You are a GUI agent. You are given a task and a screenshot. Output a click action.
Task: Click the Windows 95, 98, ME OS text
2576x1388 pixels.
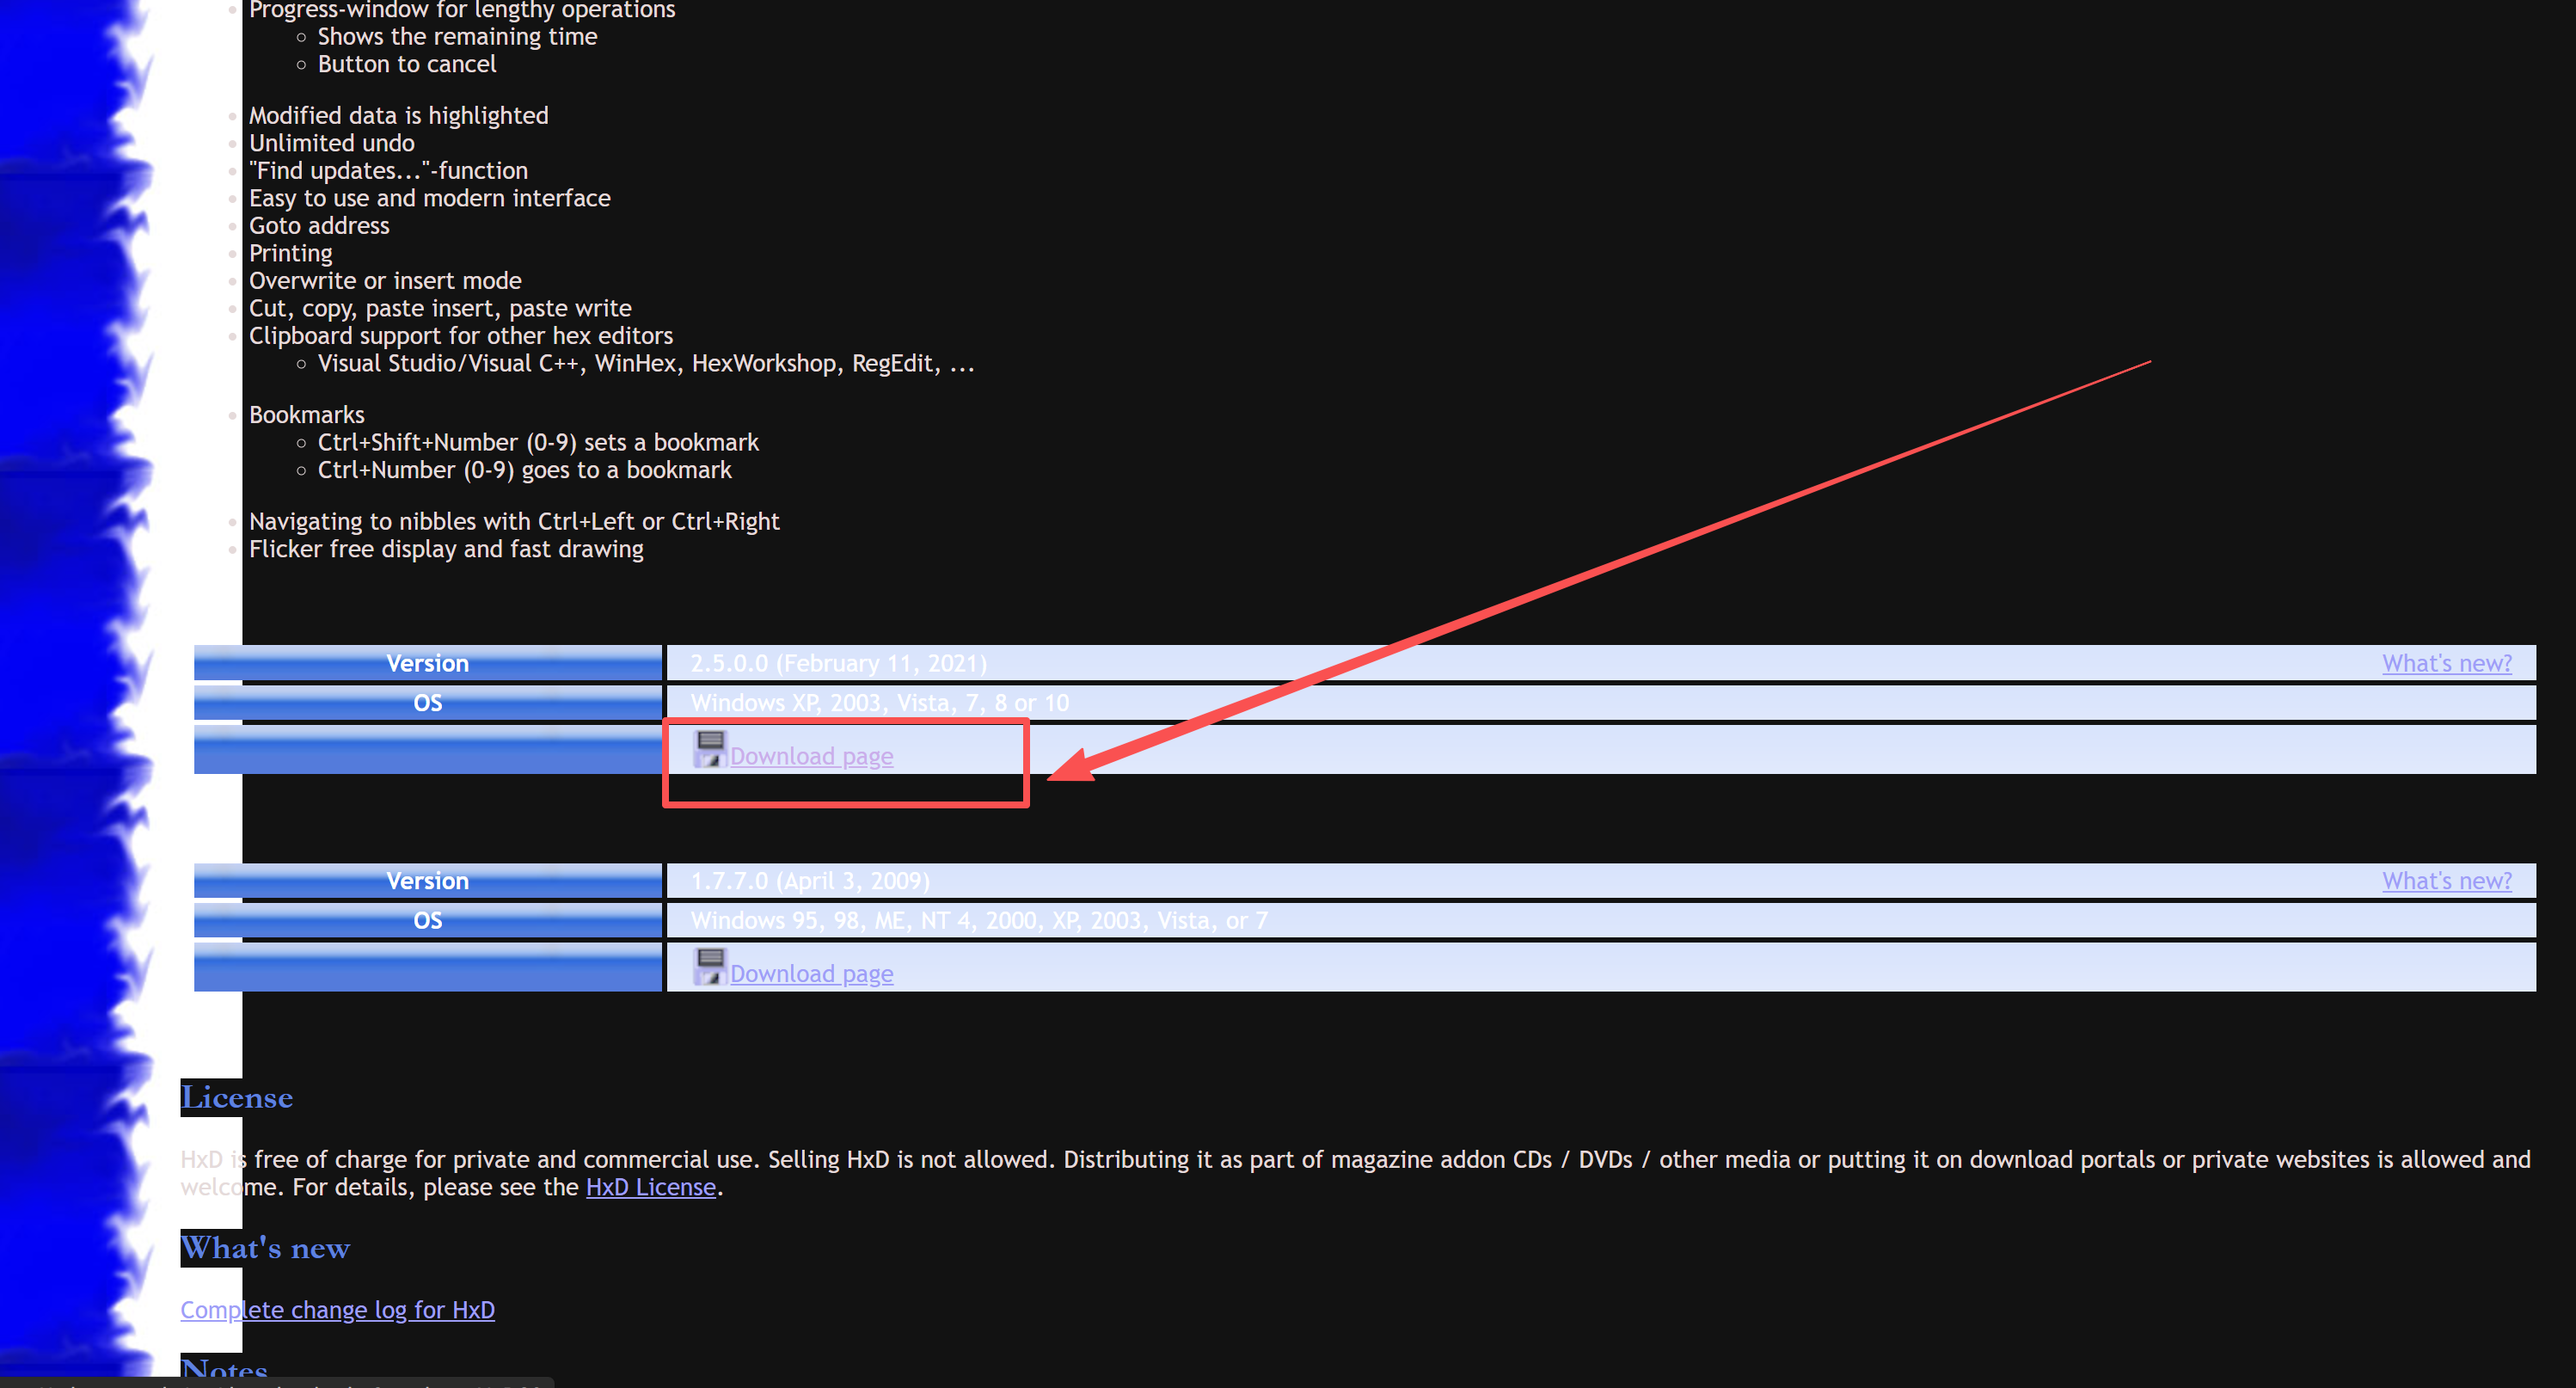coord(978,920)
